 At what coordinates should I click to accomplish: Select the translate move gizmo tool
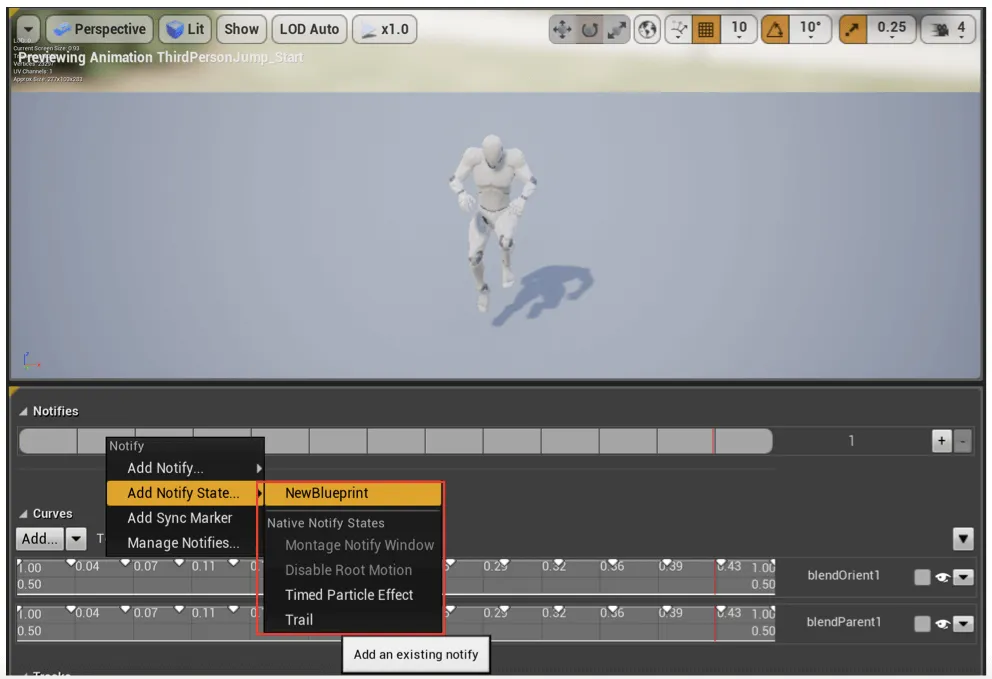[562, 29]
